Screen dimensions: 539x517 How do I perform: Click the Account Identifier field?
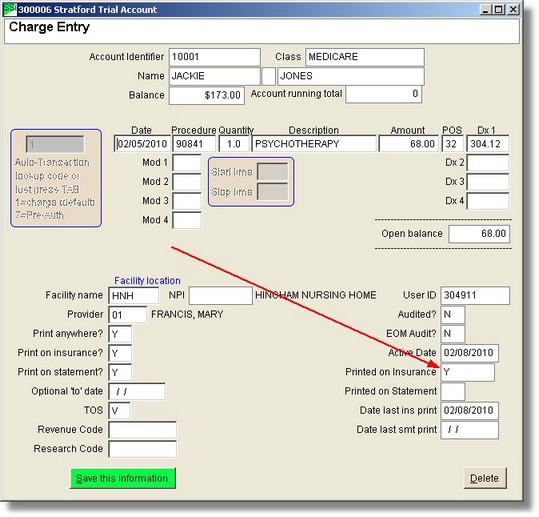(x=215, y=57)
